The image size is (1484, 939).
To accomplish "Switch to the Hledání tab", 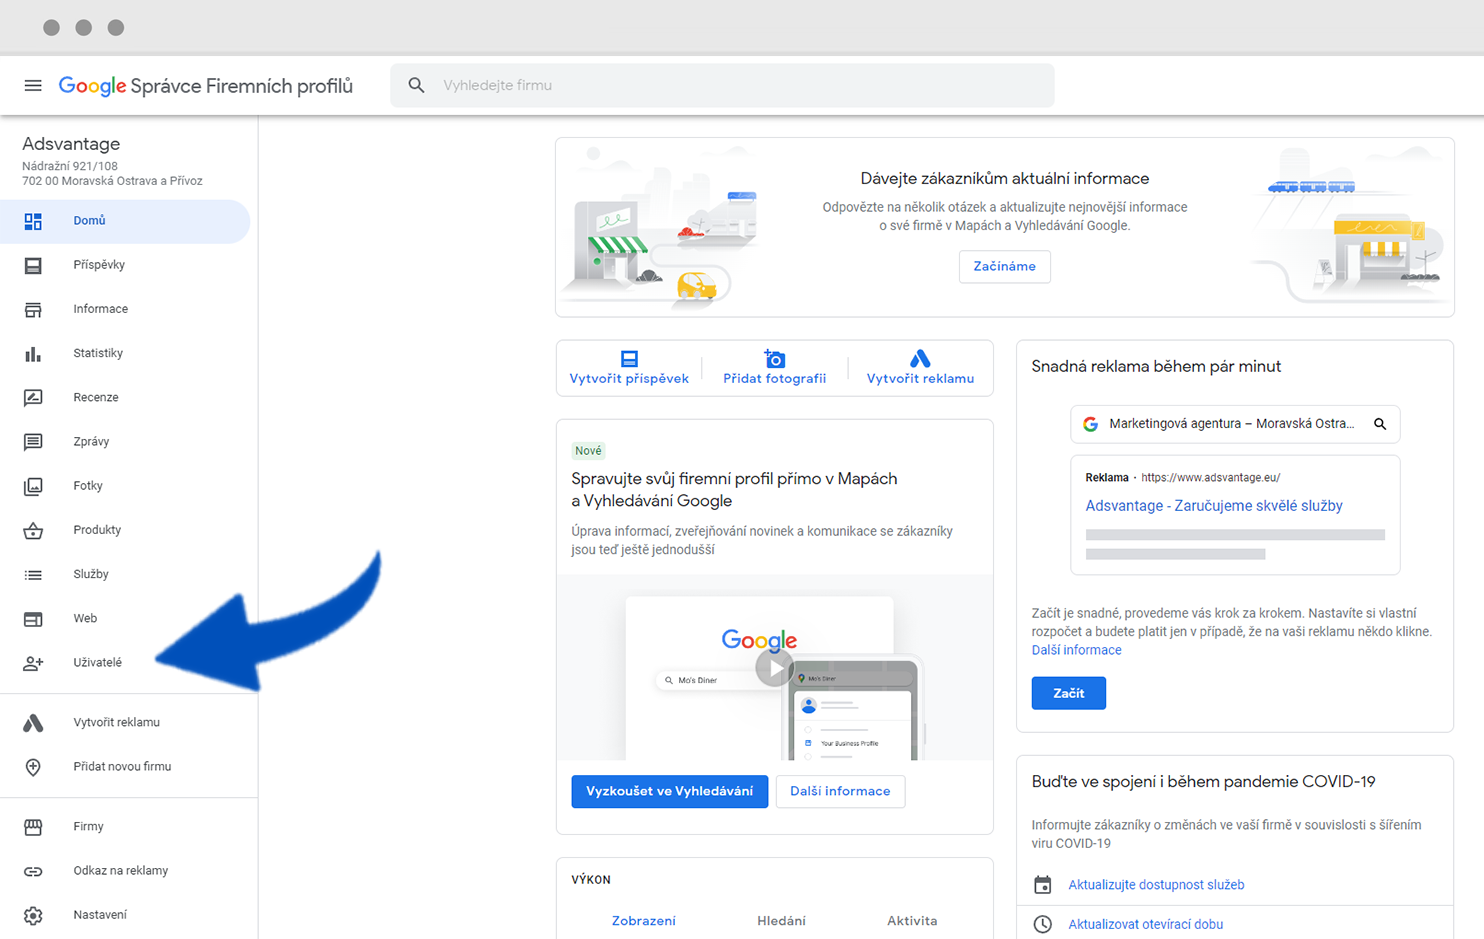I will (781, 921).
